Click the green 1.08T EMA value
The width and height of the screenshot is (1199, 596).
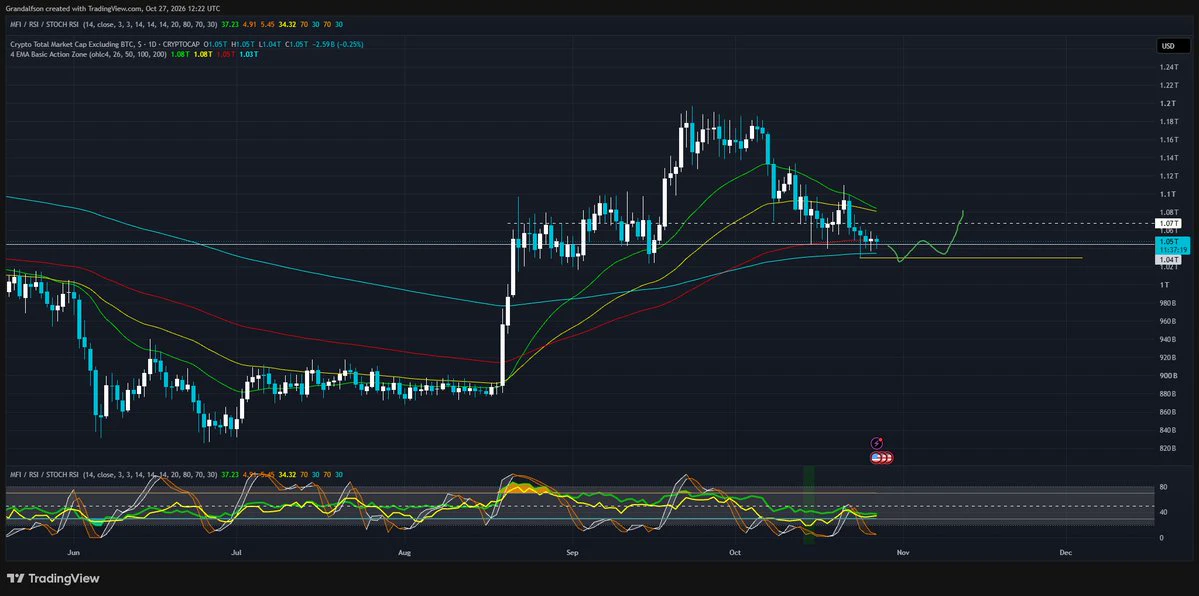180,54
